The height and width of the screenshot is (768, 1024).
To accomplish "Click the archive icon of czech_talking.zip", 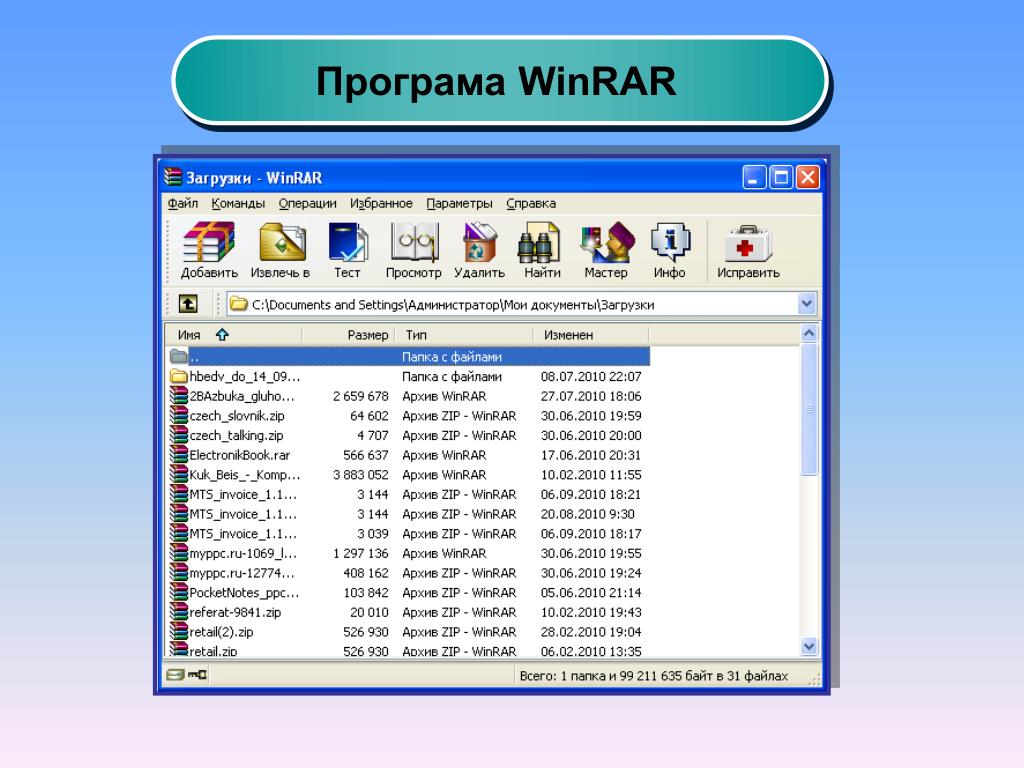I will click(178, 435).
